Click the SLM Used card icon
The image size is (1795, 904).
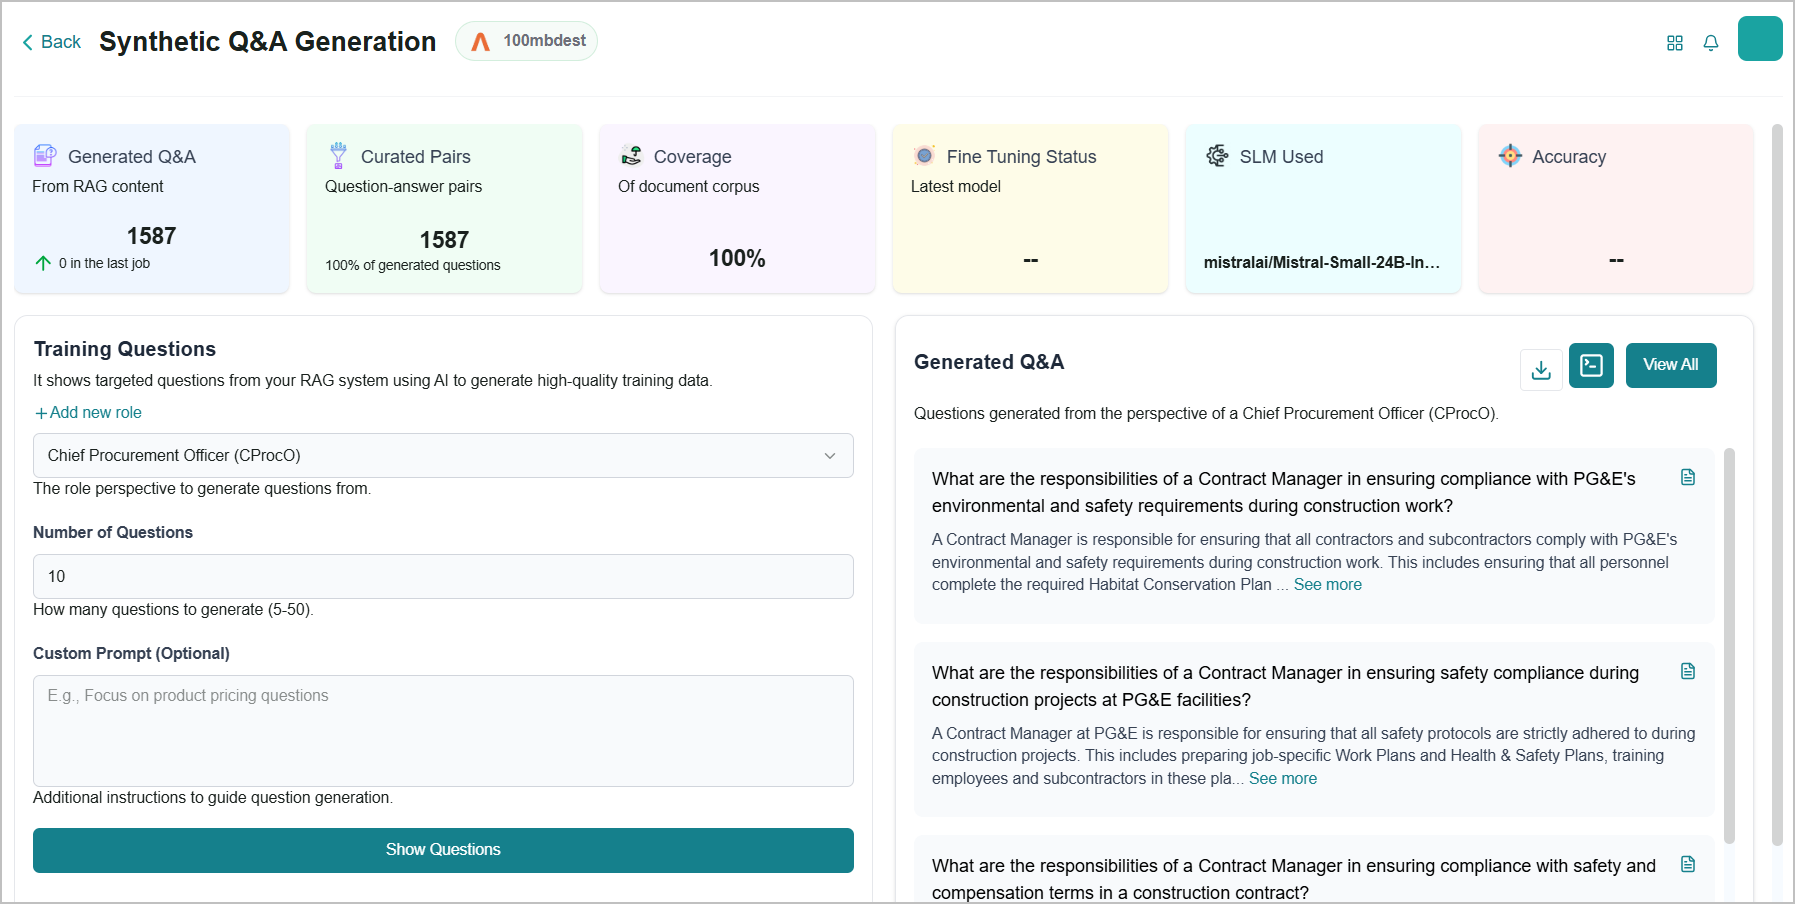pyautogui.click(x=1217, y=155)
